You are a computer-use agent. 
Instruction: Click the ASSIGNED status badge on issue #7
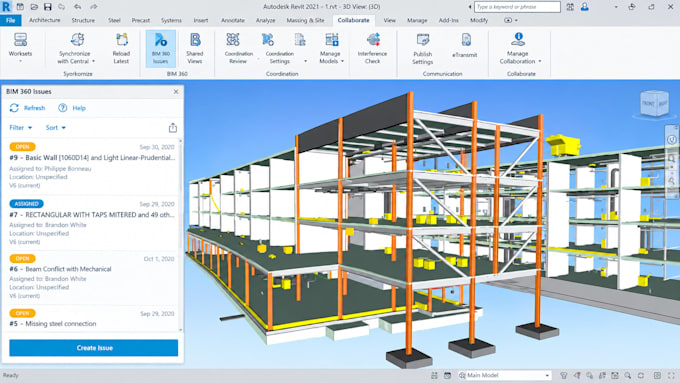(x=26, y=203)
